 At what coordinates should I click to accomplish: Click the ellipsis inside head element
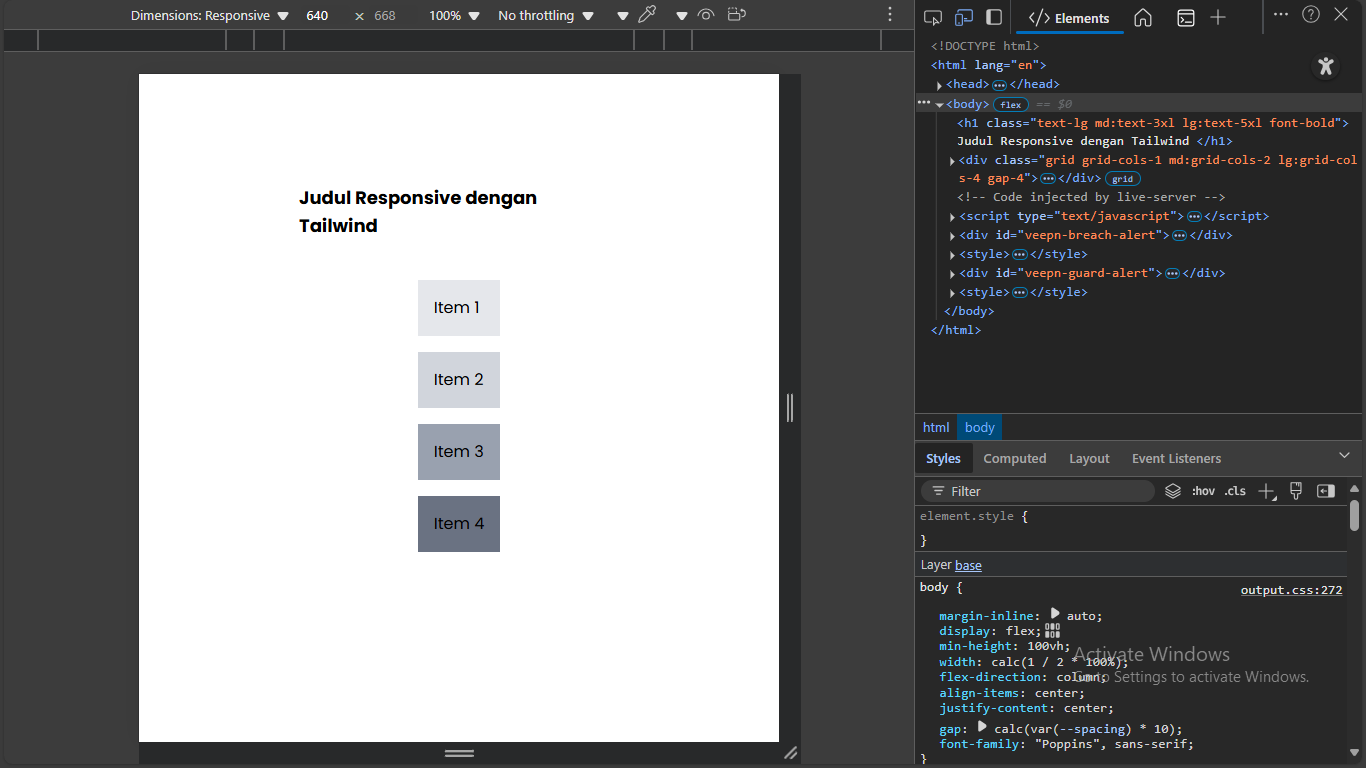(x=999, y=85)
